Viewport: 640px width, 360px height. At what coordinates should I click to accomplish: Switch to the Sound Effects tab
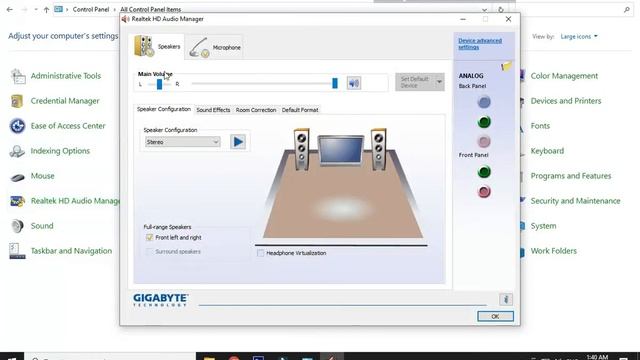pos(213,110)
